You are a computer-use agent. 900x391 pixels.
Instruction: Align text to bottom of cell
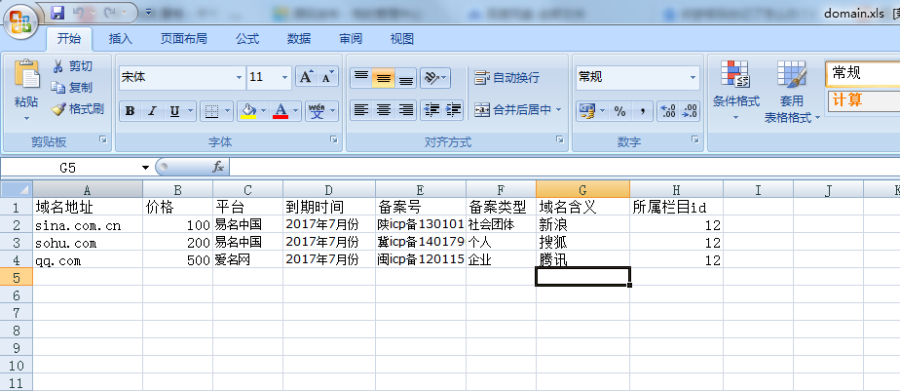[405, 77]
